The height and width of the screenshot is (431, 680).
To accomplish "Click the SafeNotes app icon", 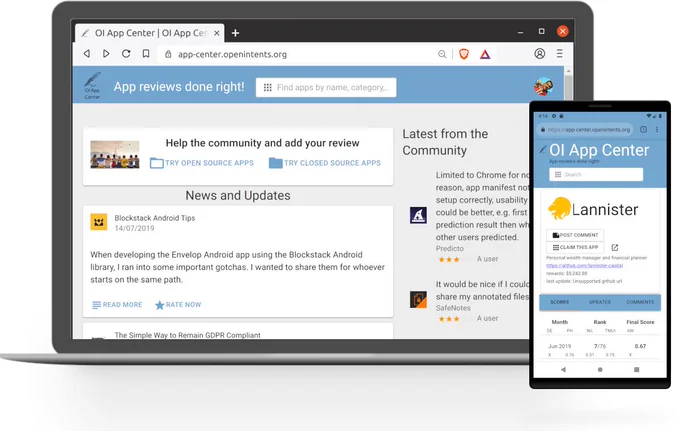I will (418, 299).
